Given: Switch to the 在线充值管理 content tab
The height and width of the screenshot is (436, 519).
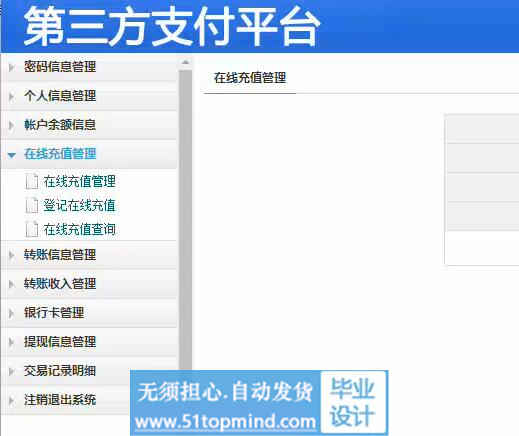Looking at the screenshot, I should (x=250, y=78).
